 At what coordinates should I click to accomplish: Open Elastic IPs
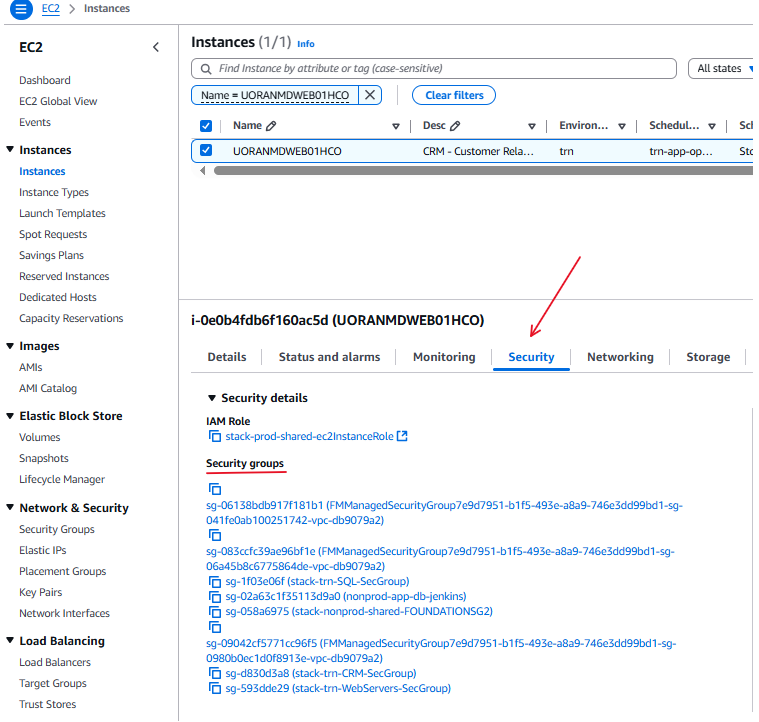43,550
